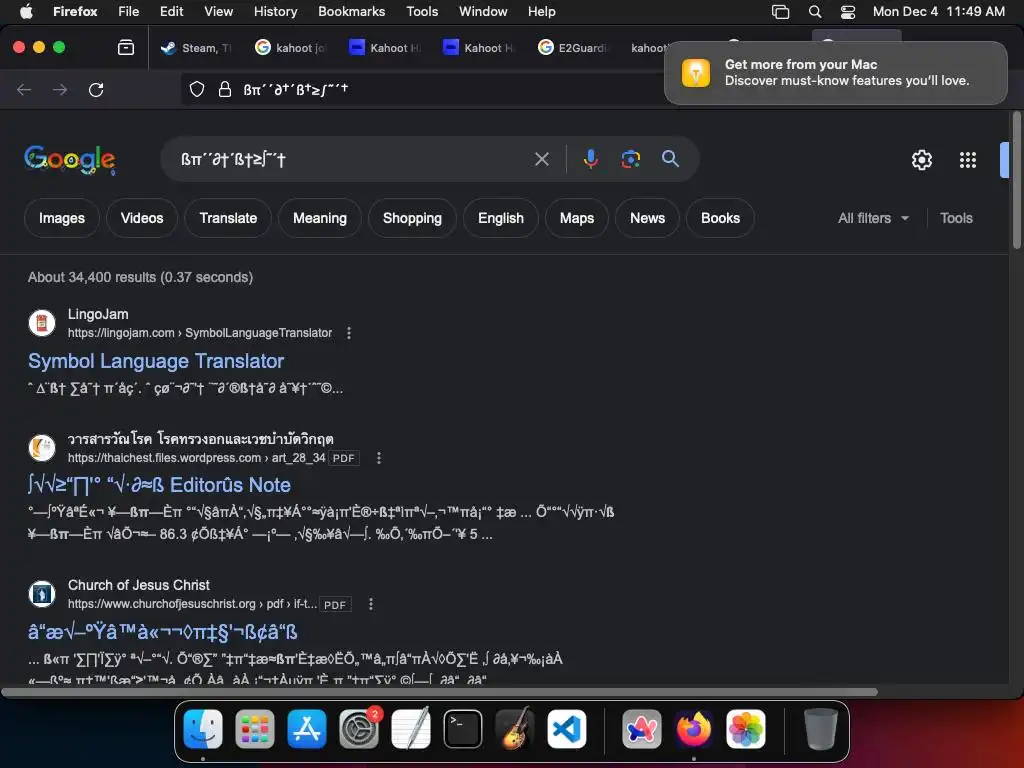Open the Church of Jesus Christ result title
This screenshot has width=1024, height=768.
point(163,632)
